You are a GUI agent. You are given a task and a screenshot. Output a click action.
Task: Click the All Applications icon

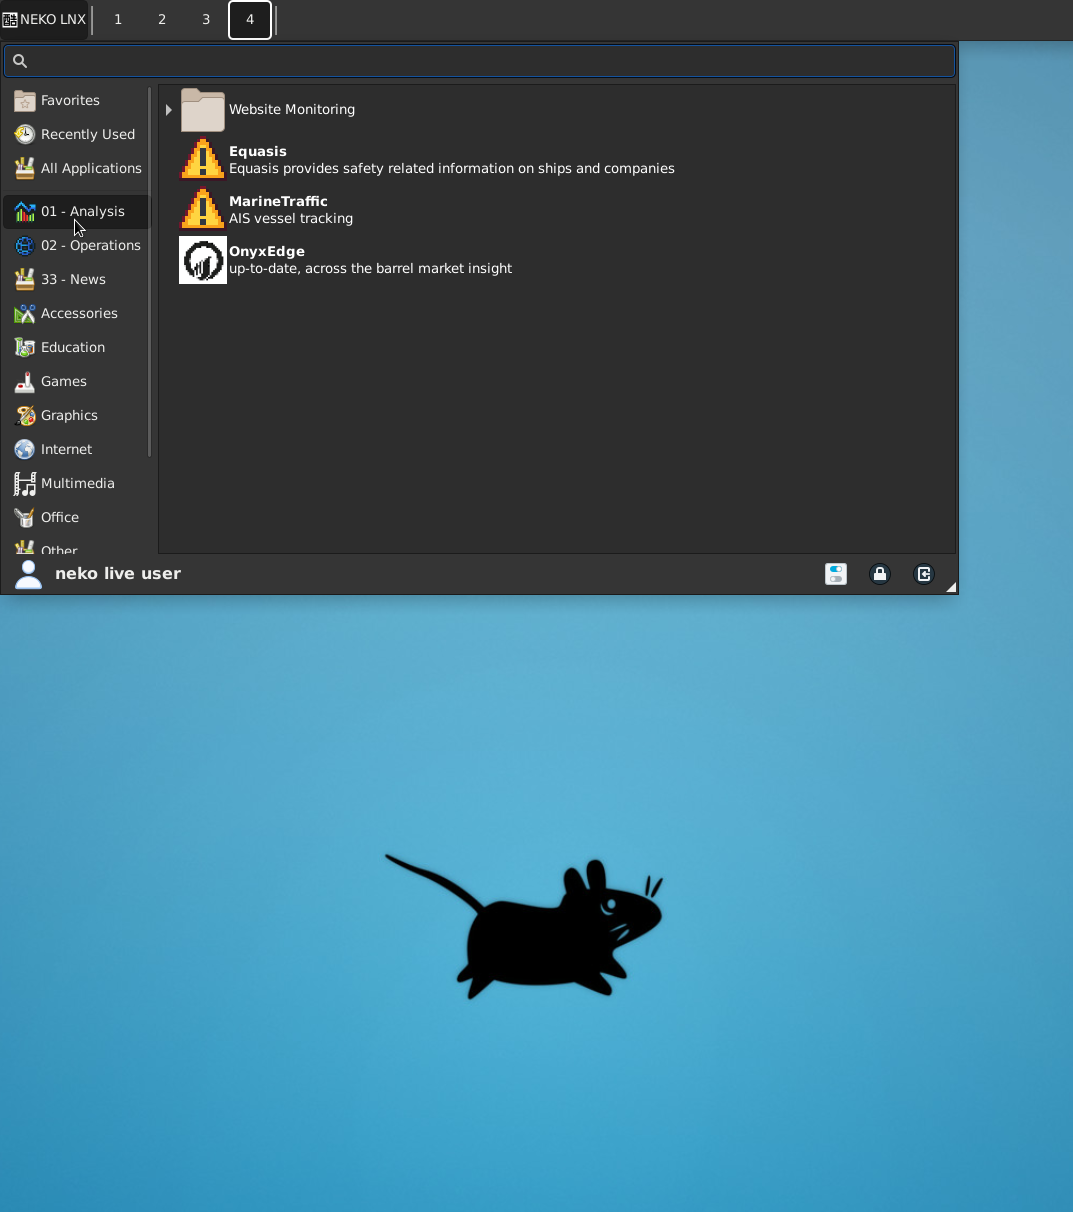25,168
